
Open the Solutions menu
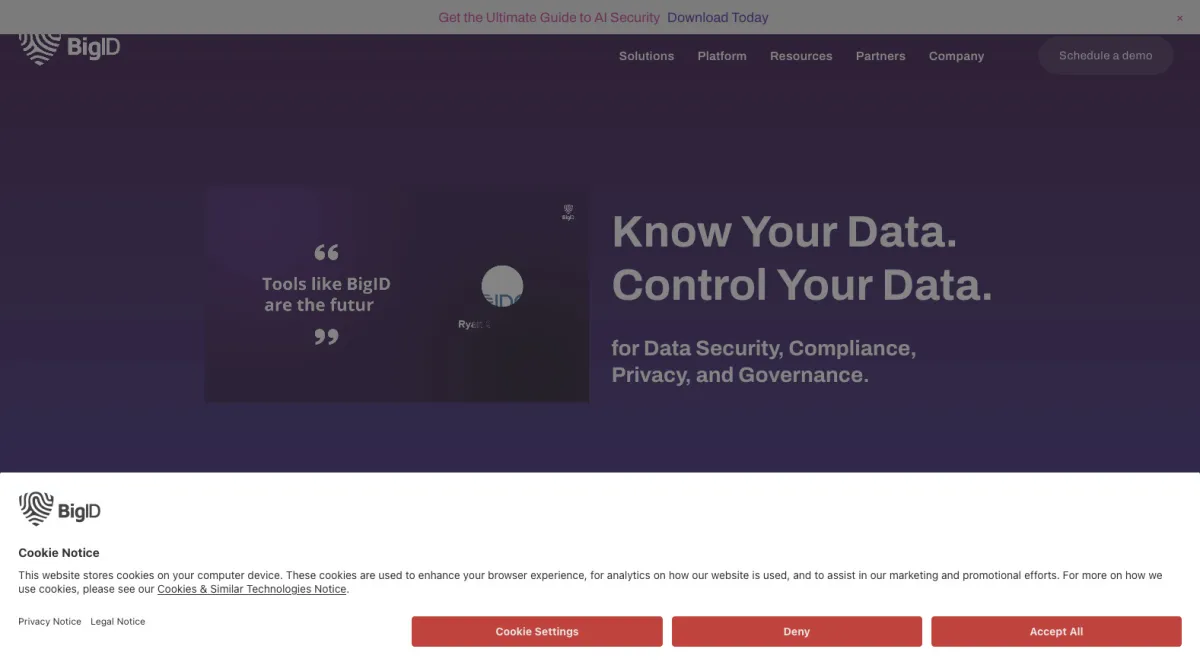[x=646, y=56]
